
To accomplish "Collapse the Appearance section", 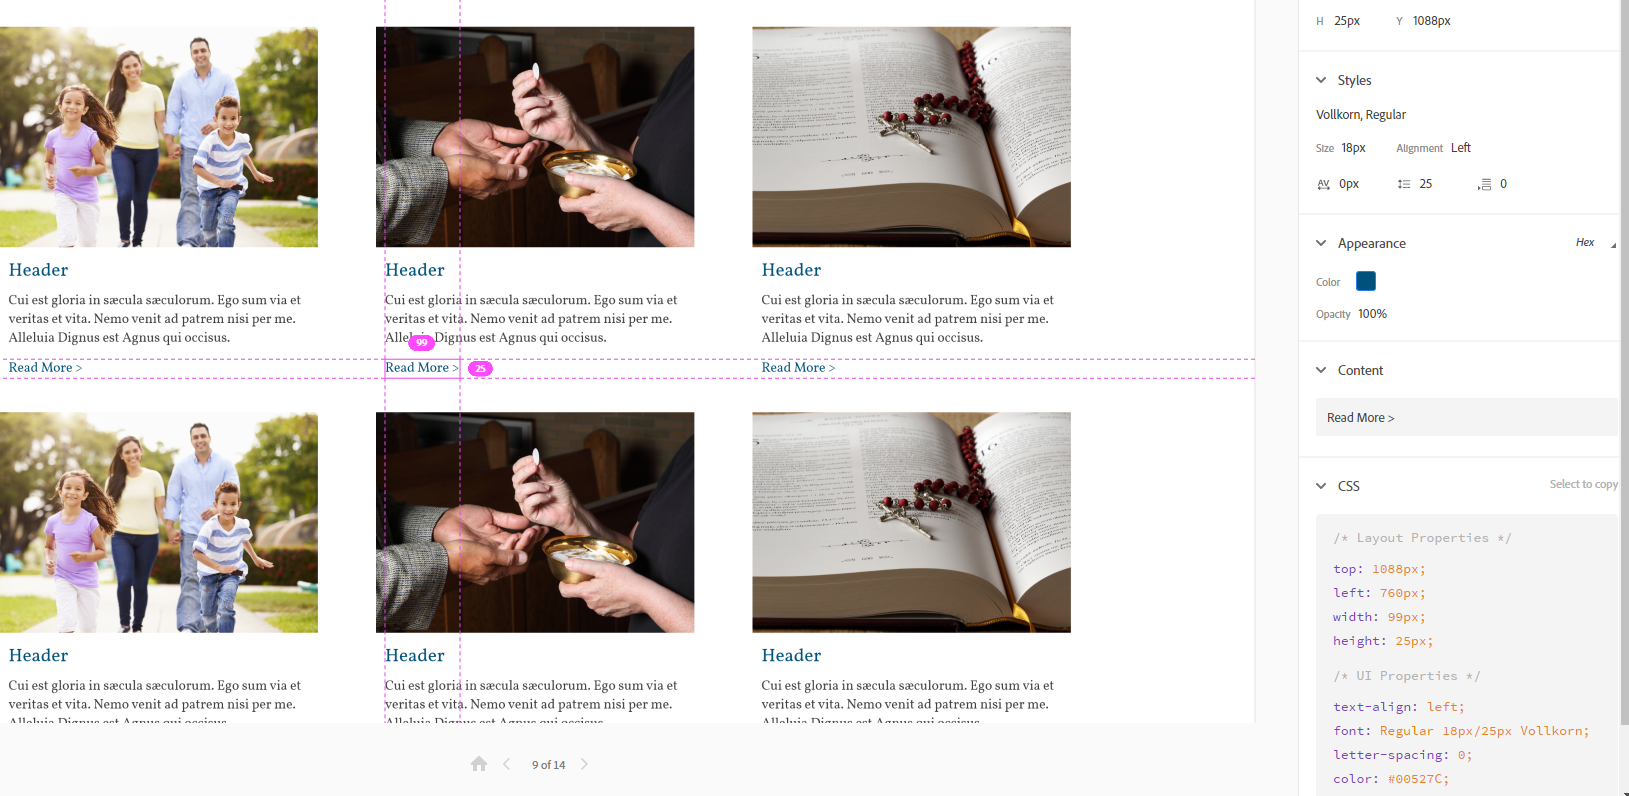I will click(1321, 243).
